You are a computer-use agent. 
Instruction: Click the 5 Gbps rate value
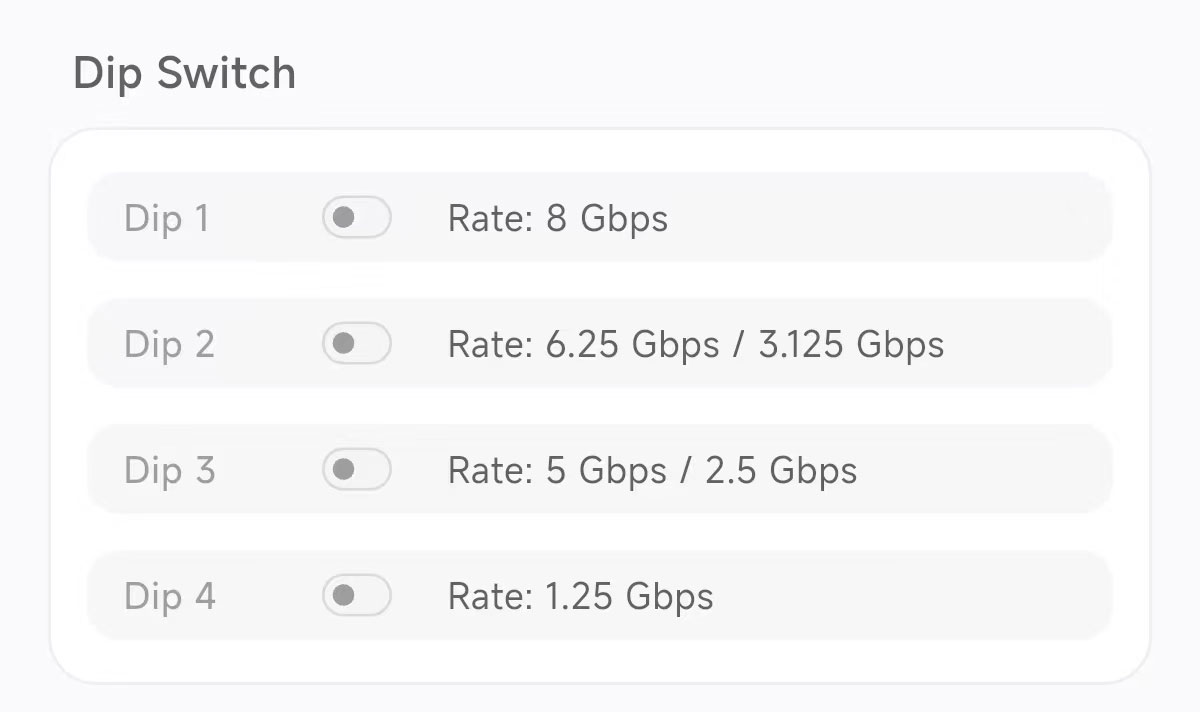tap(606, 470)
